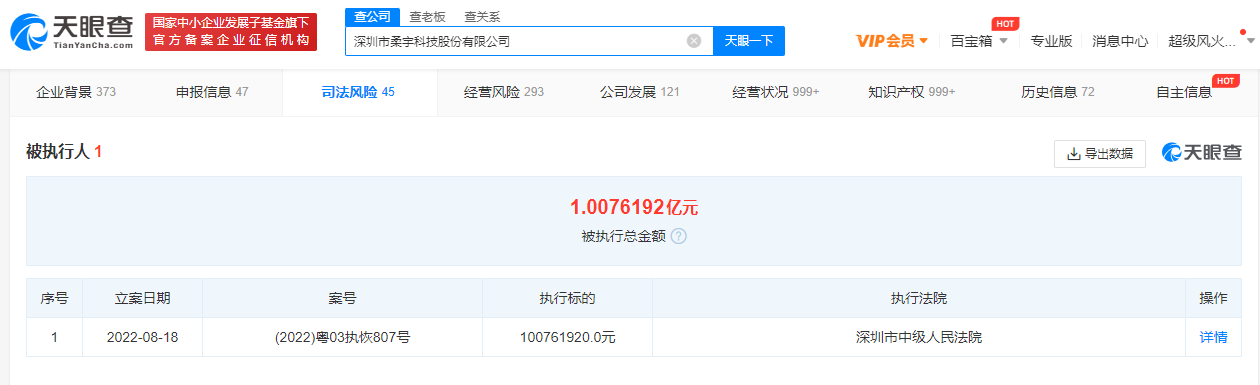Screen dimensions: 1260x385
Task: Click the case number (2022)粤03执恢807号
Action: point(342,337)
